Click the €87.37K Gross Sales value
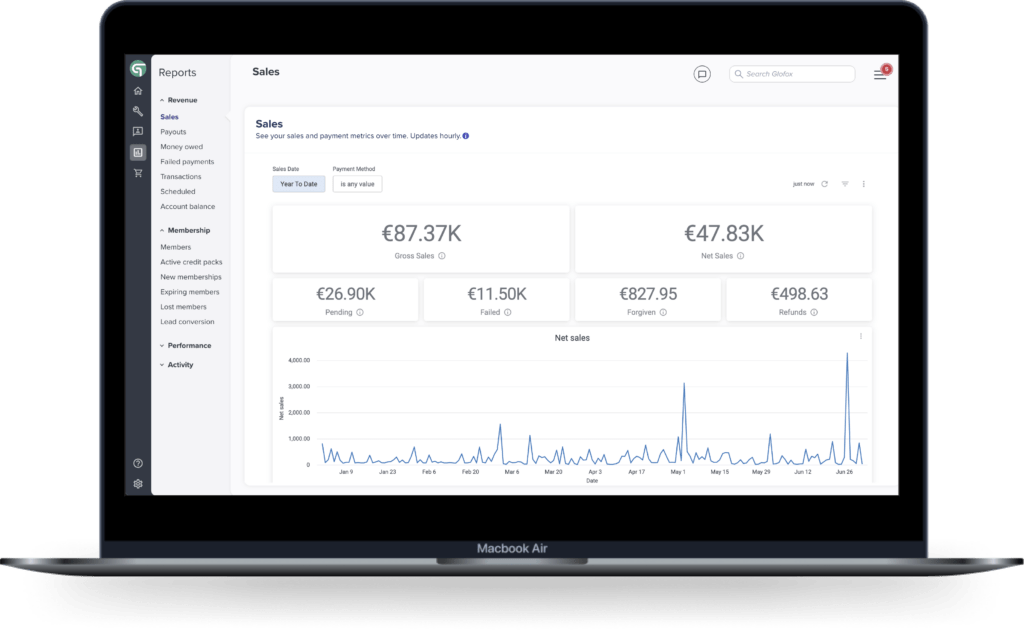 click(x=421, y=234)
